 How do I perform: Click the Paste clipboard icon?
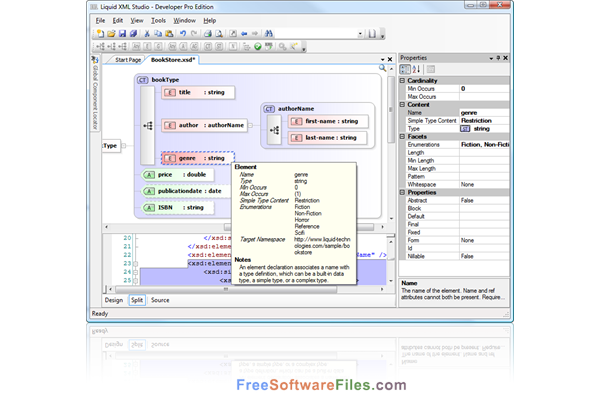(169, 34)
